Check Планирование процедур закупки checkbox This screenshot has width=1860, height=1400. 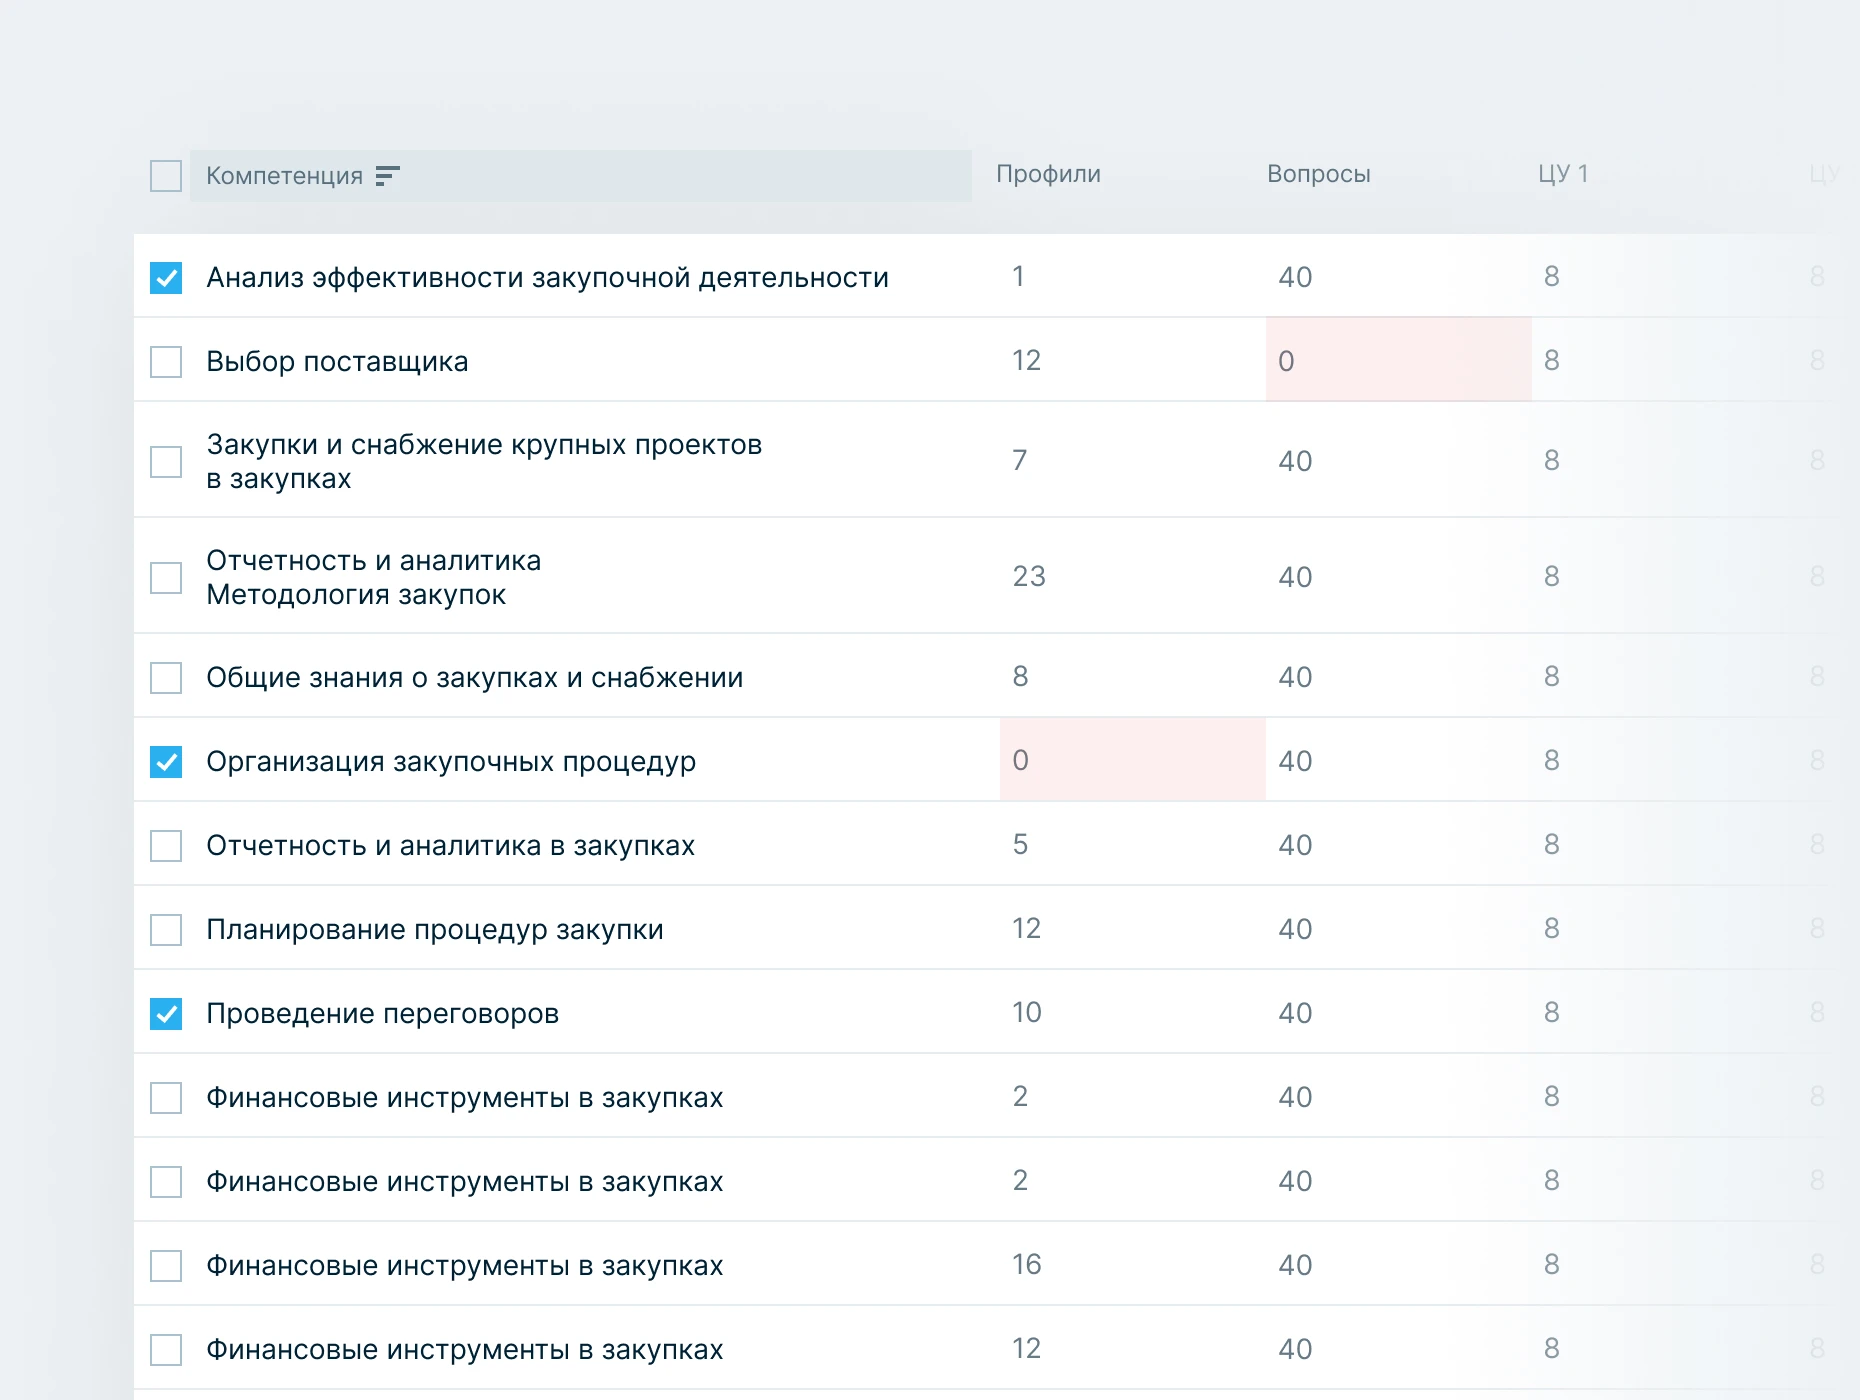point(166,930)
